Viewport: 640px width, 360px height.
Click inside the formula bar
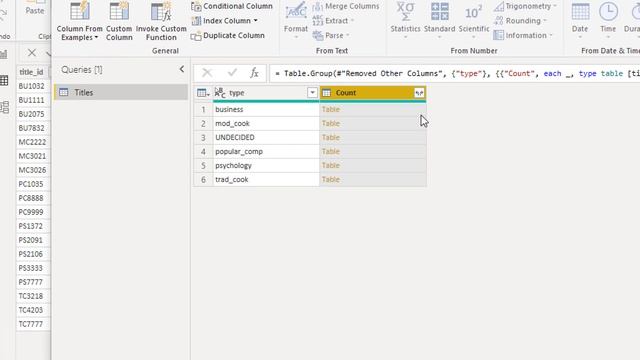(454, 73)
